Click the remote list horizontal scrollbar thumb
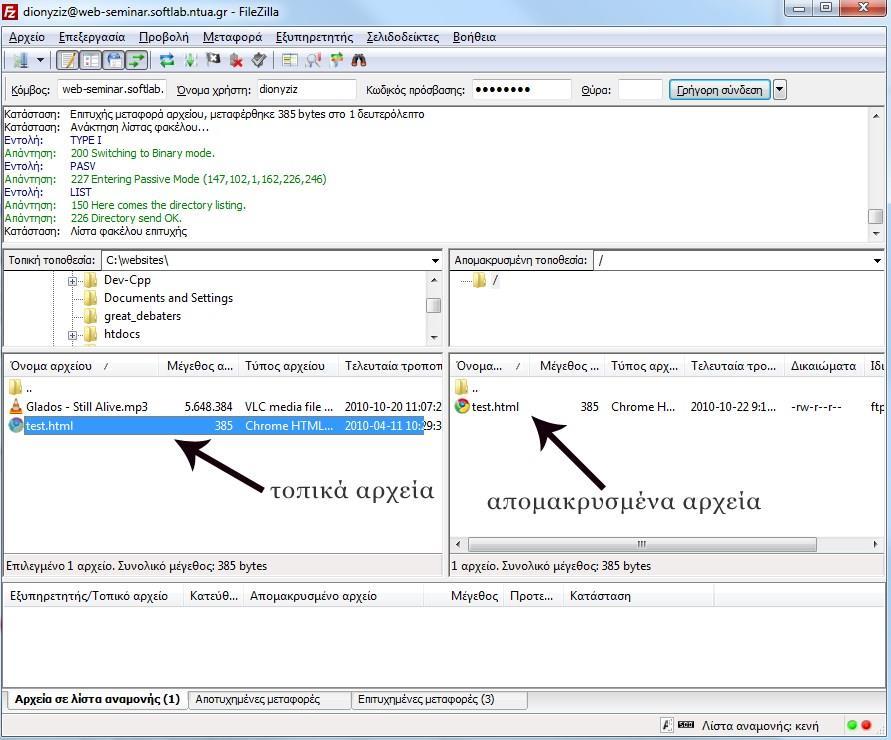This screenshot has height=740, width=891. coord(642,544)
